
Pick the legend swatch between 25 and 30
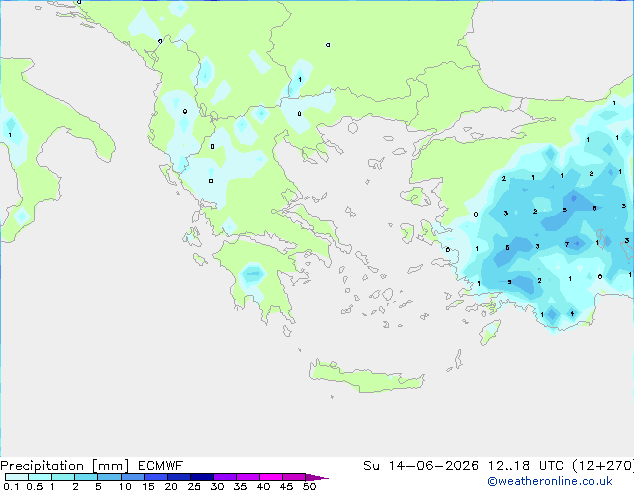(x=202, y=477)
